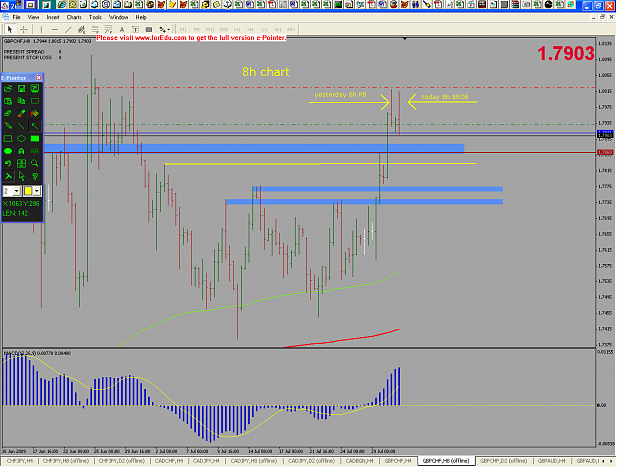Select the filled green rectangle tool in e-Pointer
Viewport: 625px width, 467px height.
35,139
